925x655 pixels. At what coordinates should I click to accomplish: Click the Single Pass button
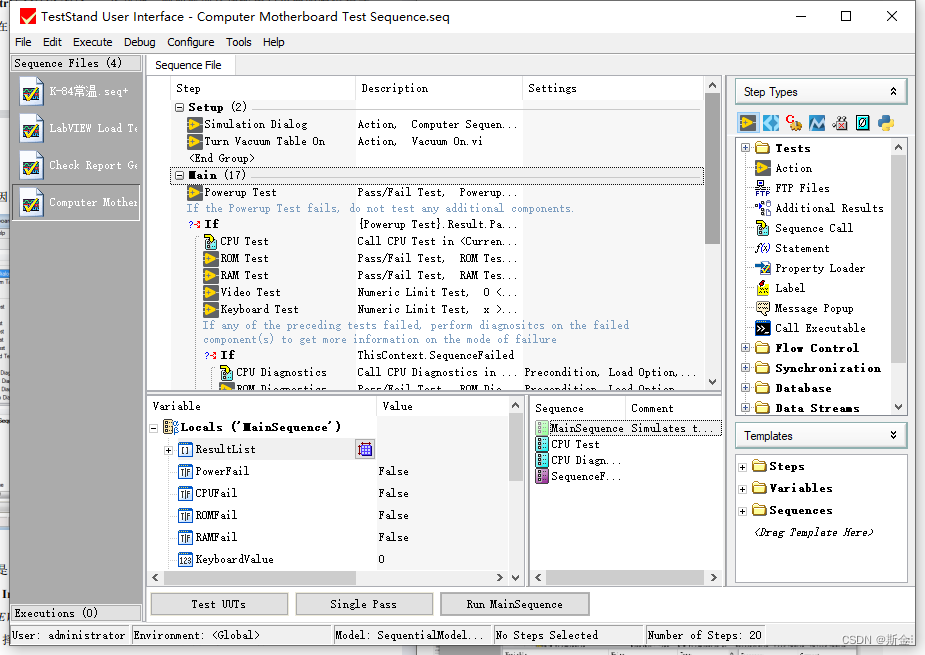click(363, 604)
